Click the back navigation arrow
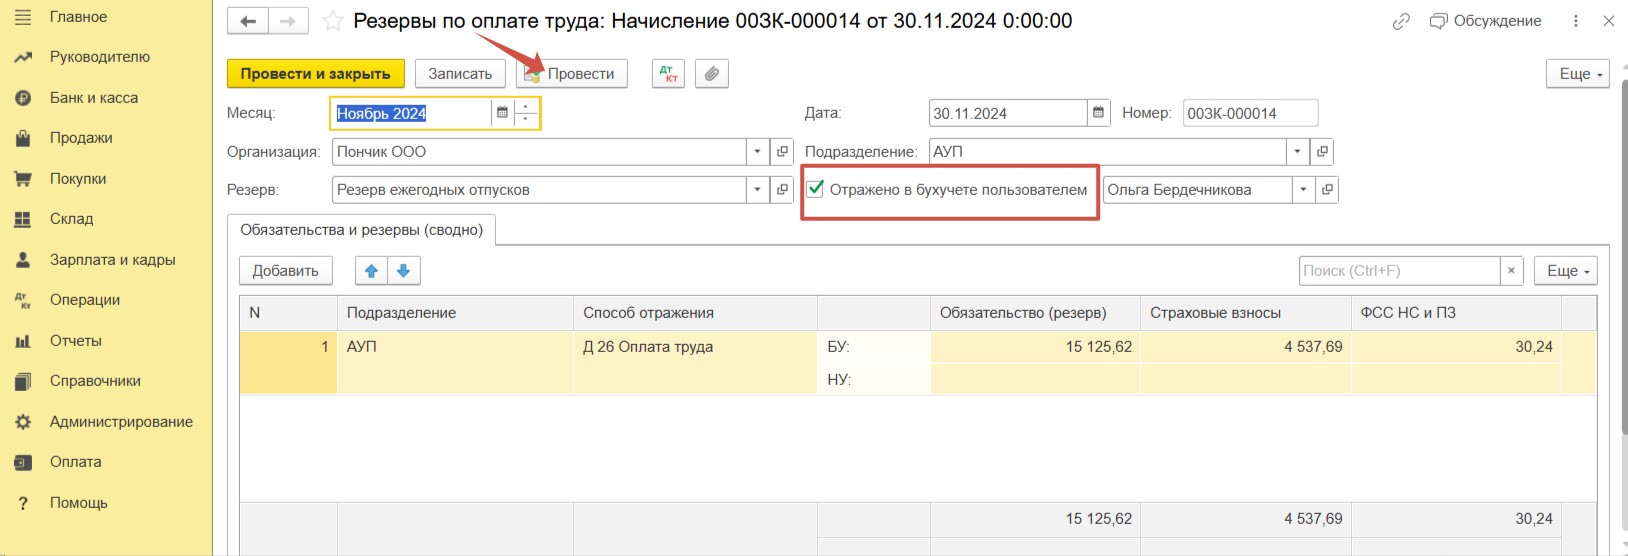Screen dimensions: 1628x556 (248, 21)
